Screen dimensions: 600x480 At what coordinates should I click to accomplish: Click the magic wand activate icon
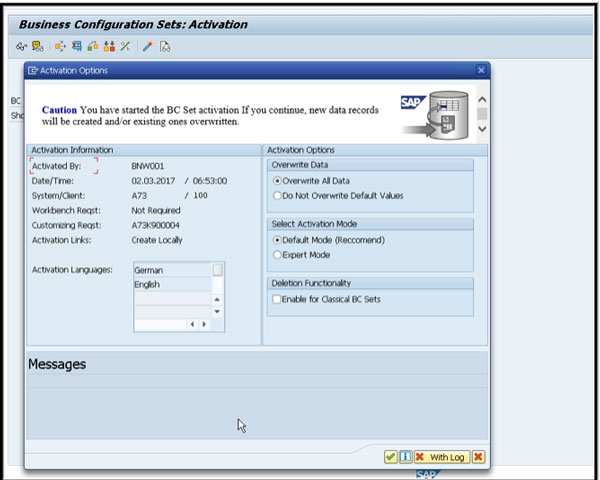tap(148, 47)
